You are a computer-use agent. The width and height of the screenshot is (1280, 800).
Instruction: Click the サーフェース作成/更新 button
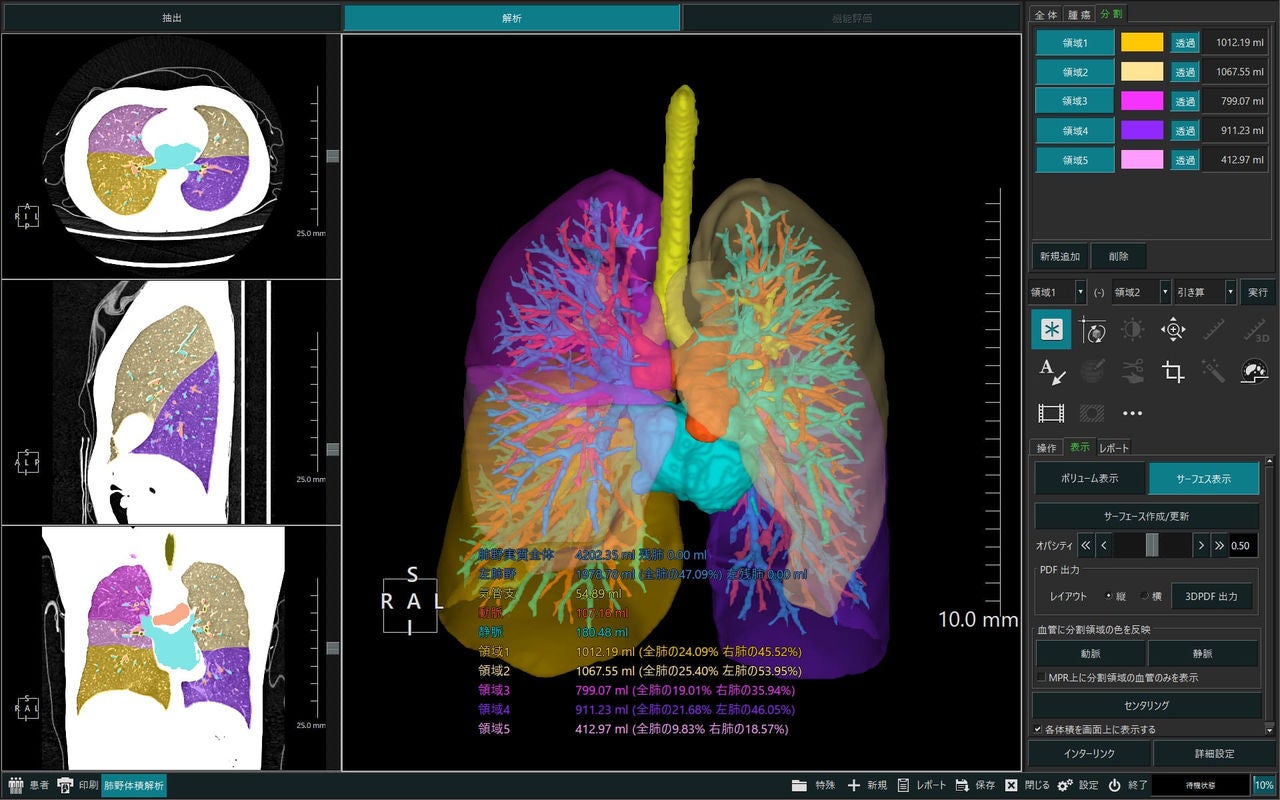[1147, 516]
